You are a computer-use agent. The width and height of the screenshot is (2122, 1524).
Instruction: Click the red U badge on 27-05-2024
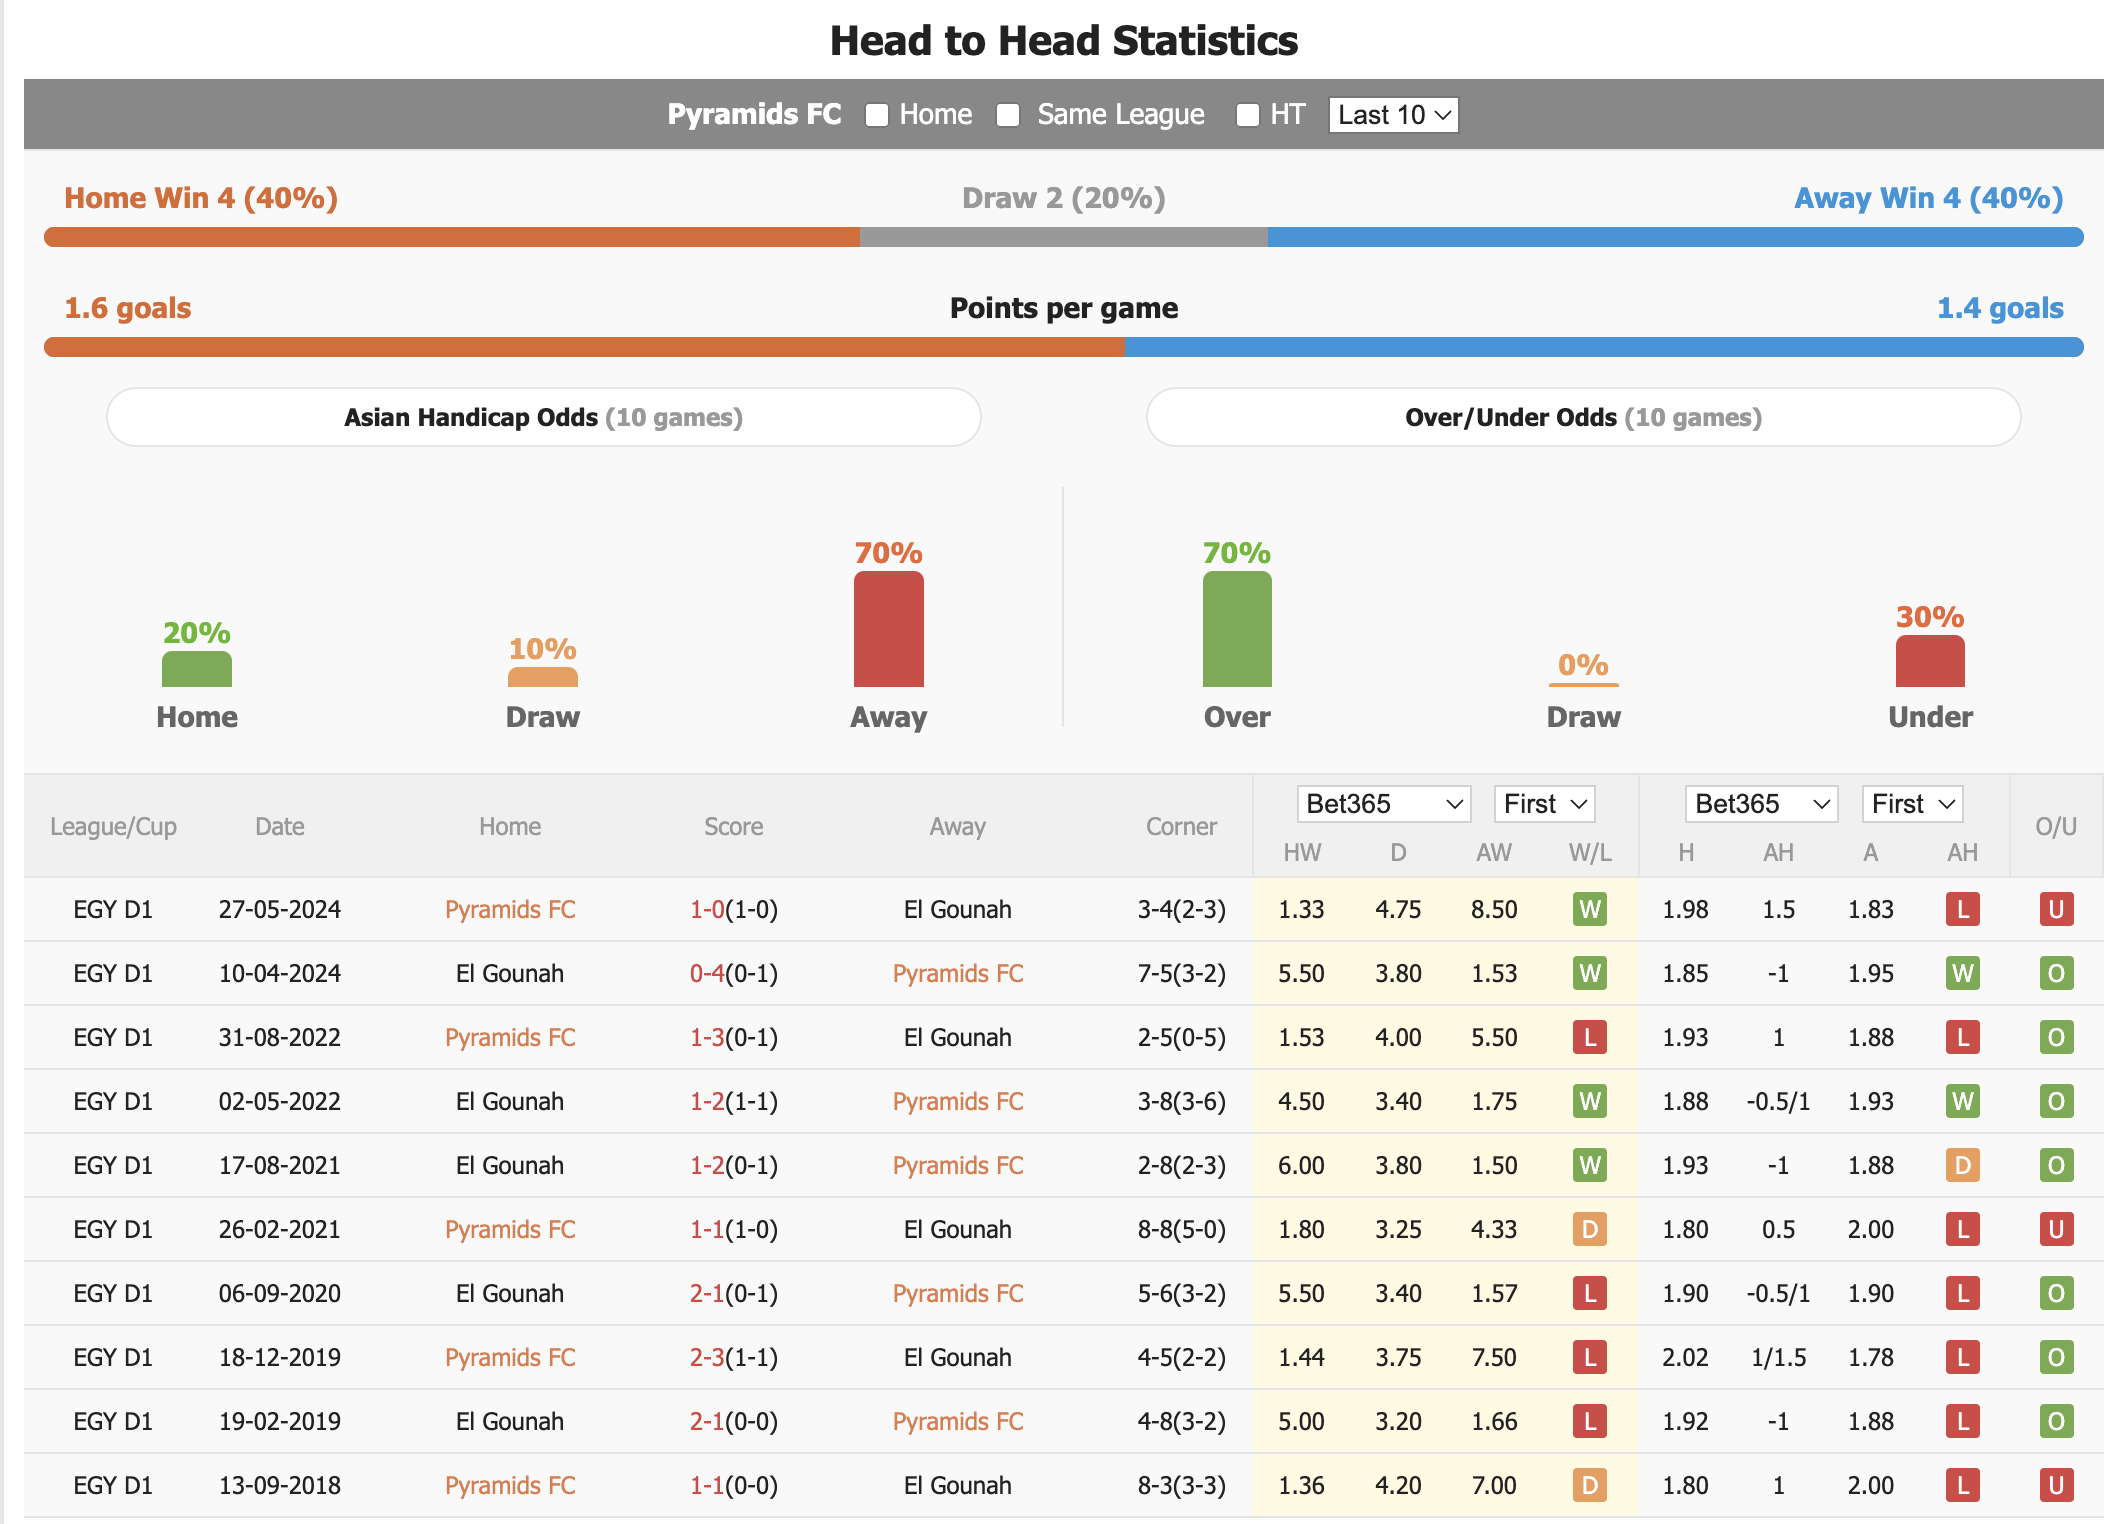pyautogui.click(x=2056, y=909)
